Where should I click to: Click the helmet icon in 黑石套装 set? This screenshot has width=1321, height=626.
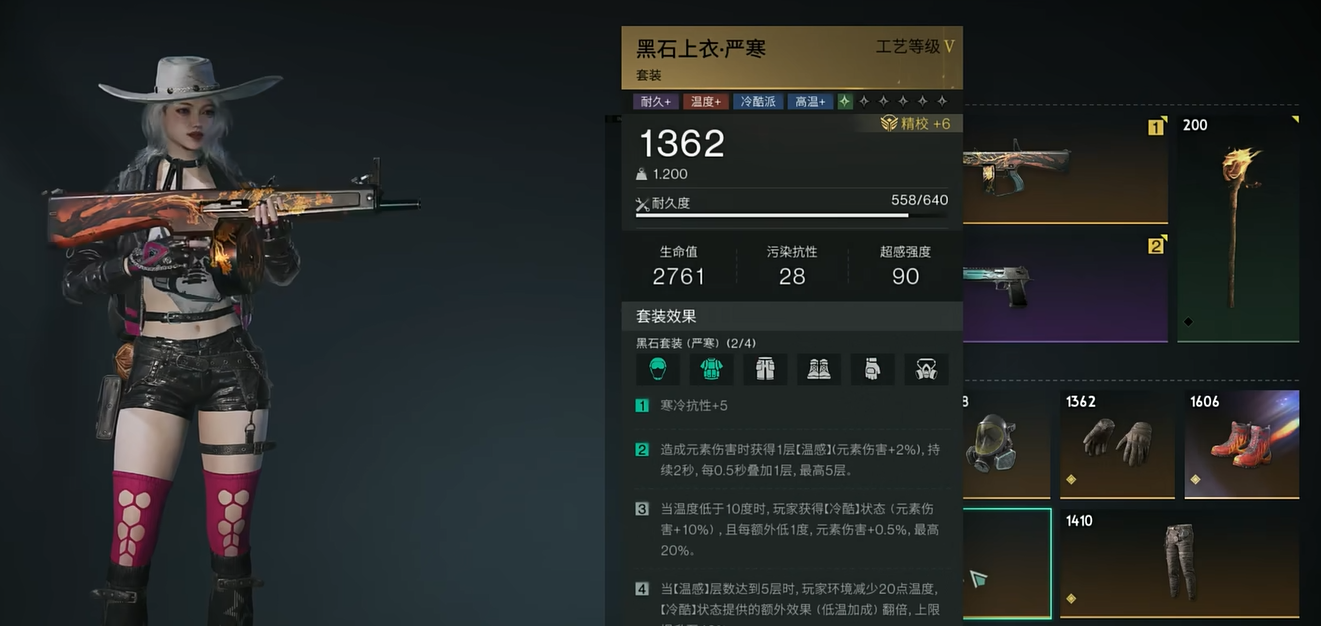click(658, 369)
